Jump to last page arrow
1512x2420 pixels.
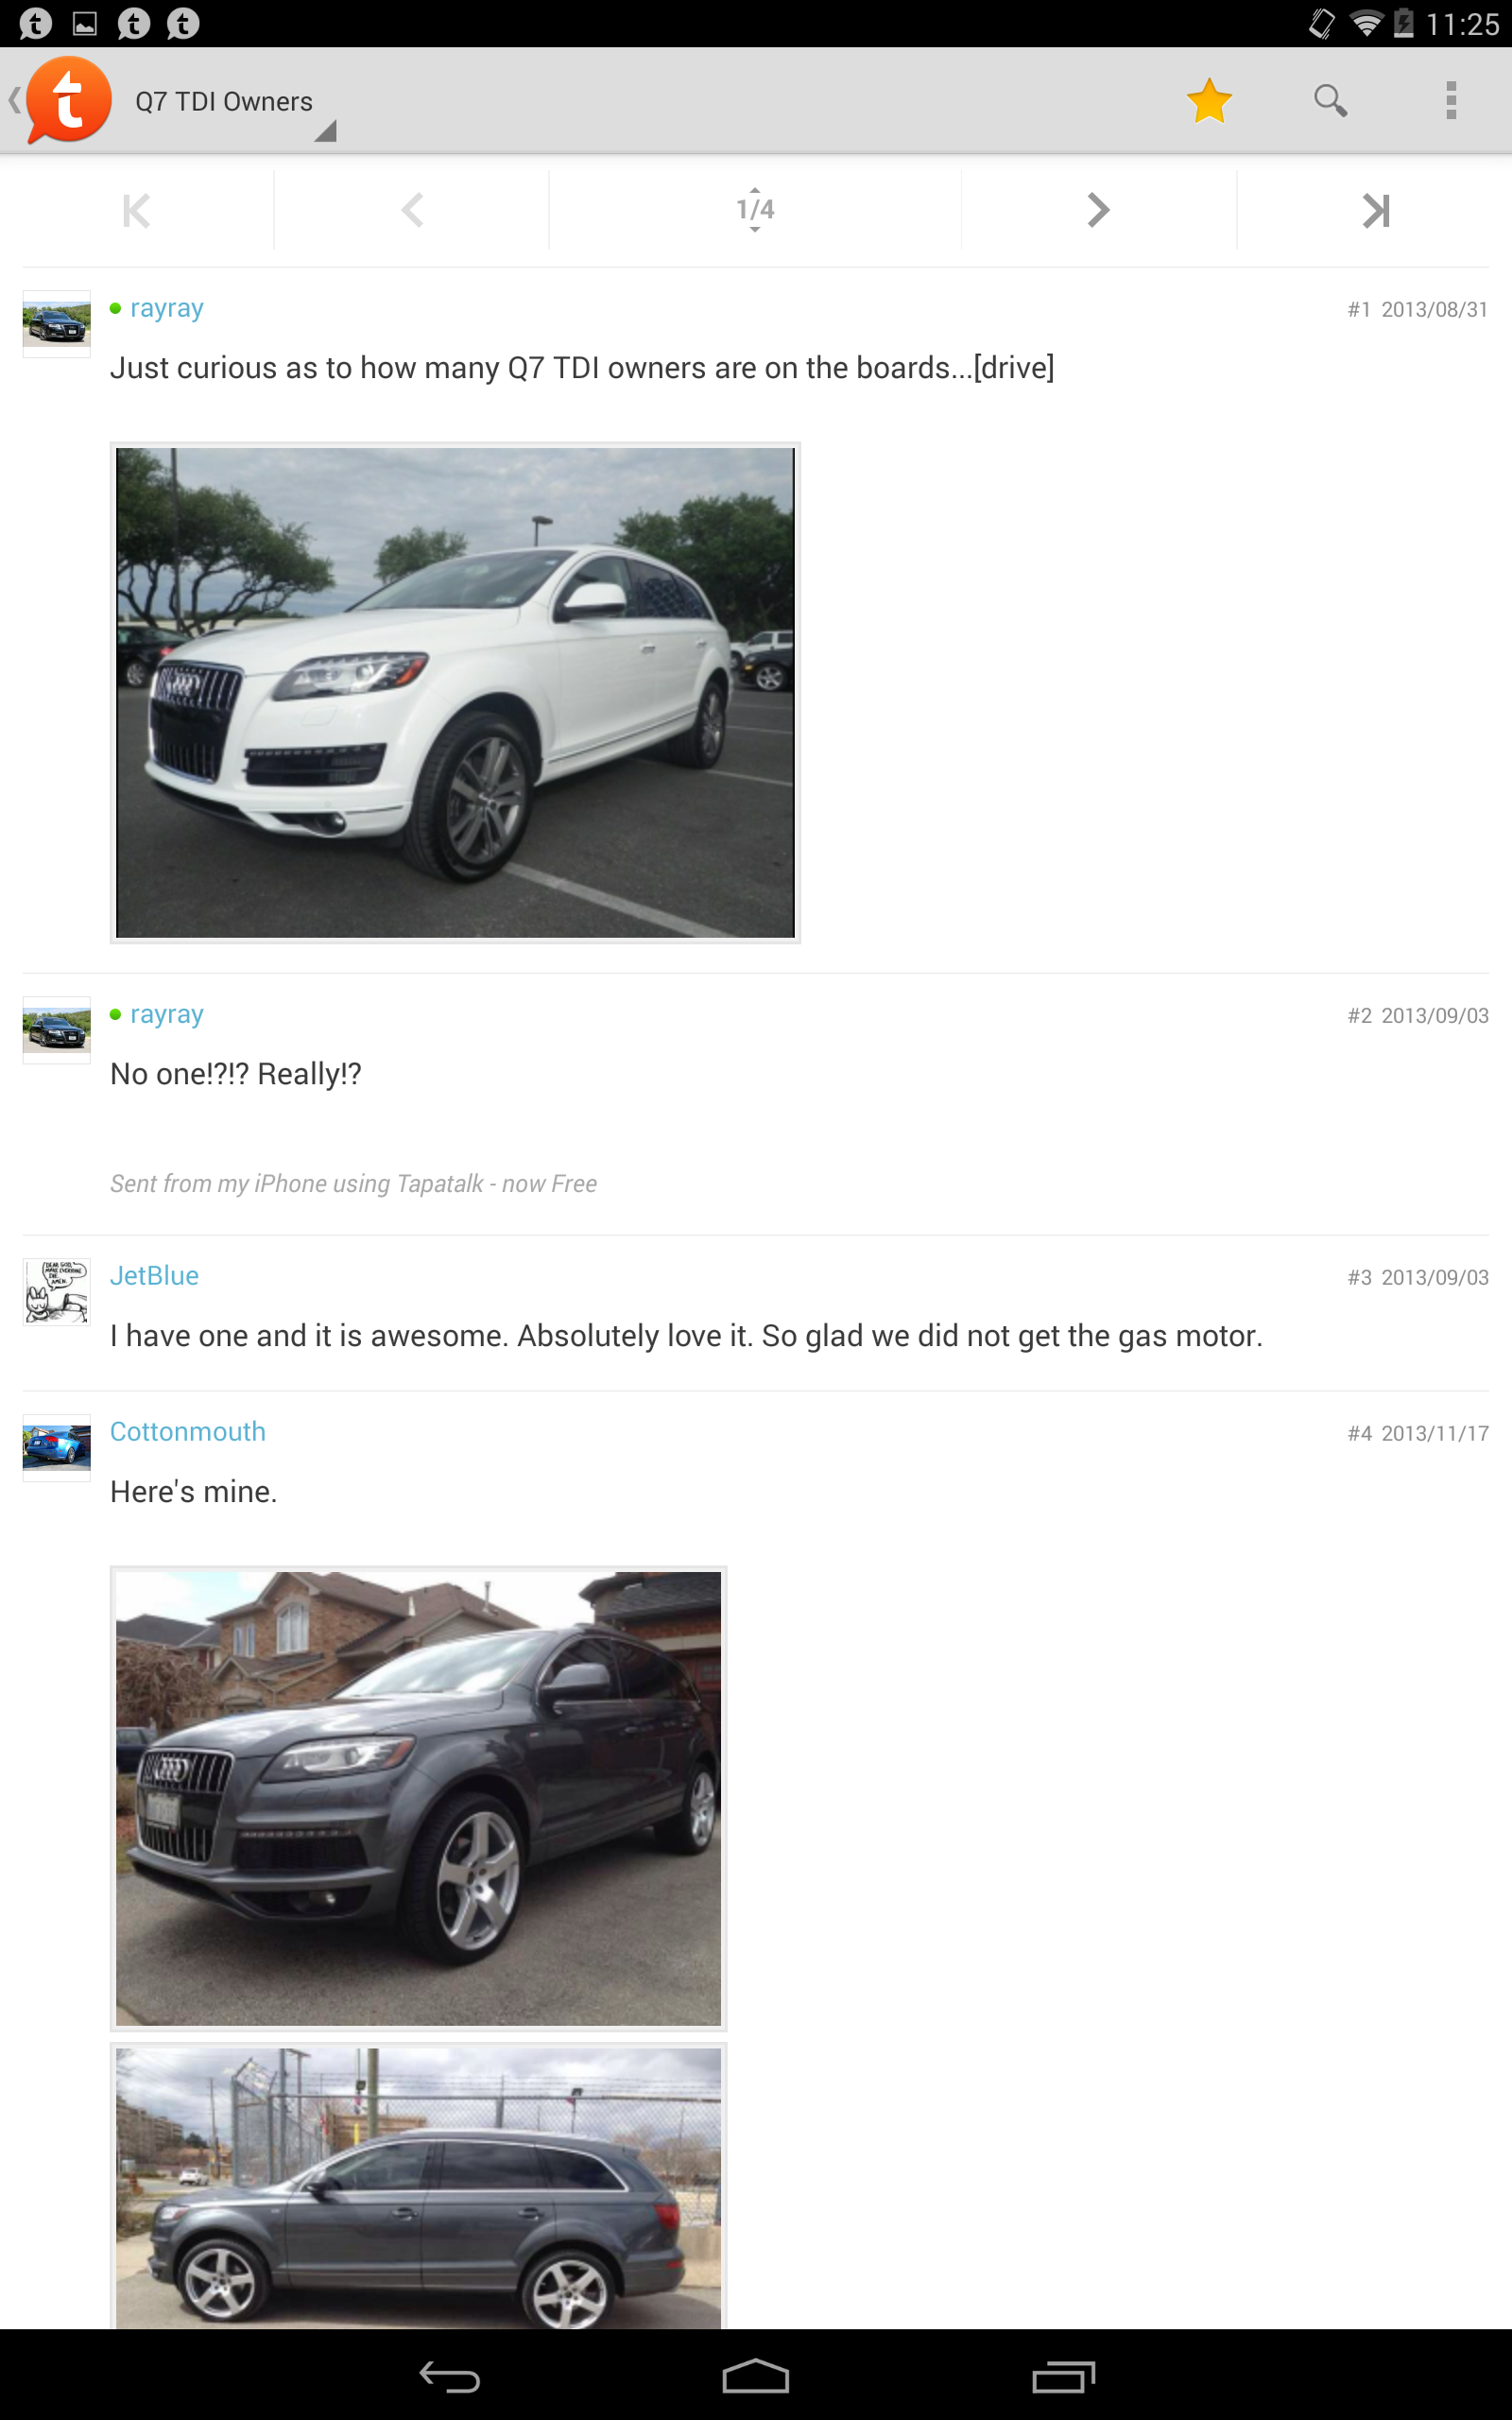point(1375,210)
